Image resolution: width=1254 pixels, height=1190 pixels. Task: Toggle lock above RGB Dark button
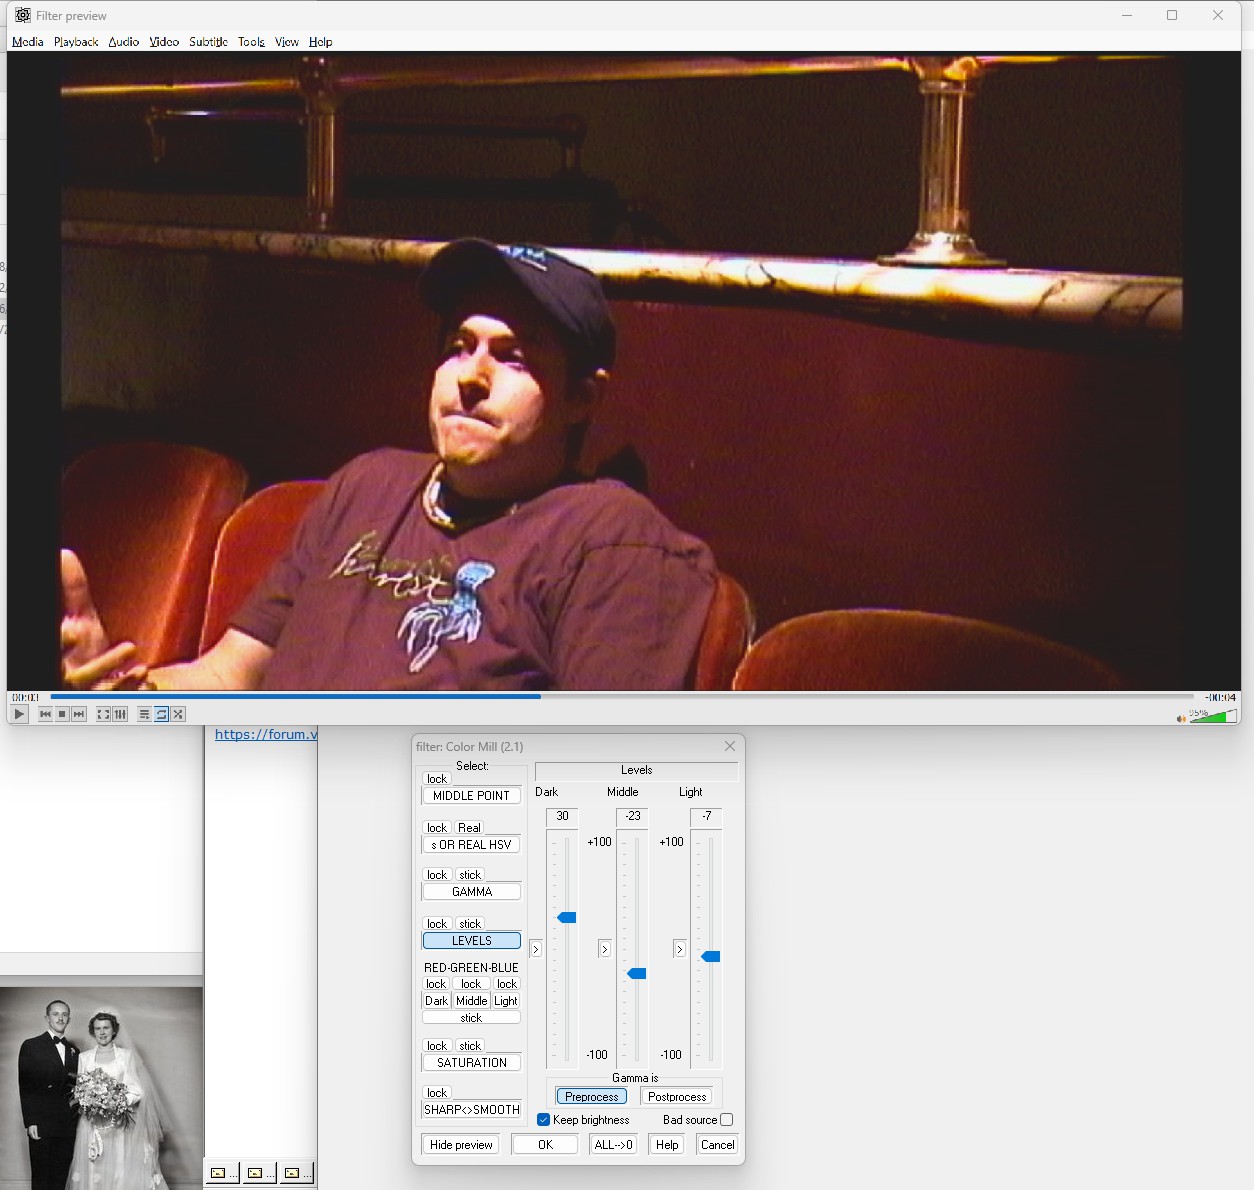[436, 984]
